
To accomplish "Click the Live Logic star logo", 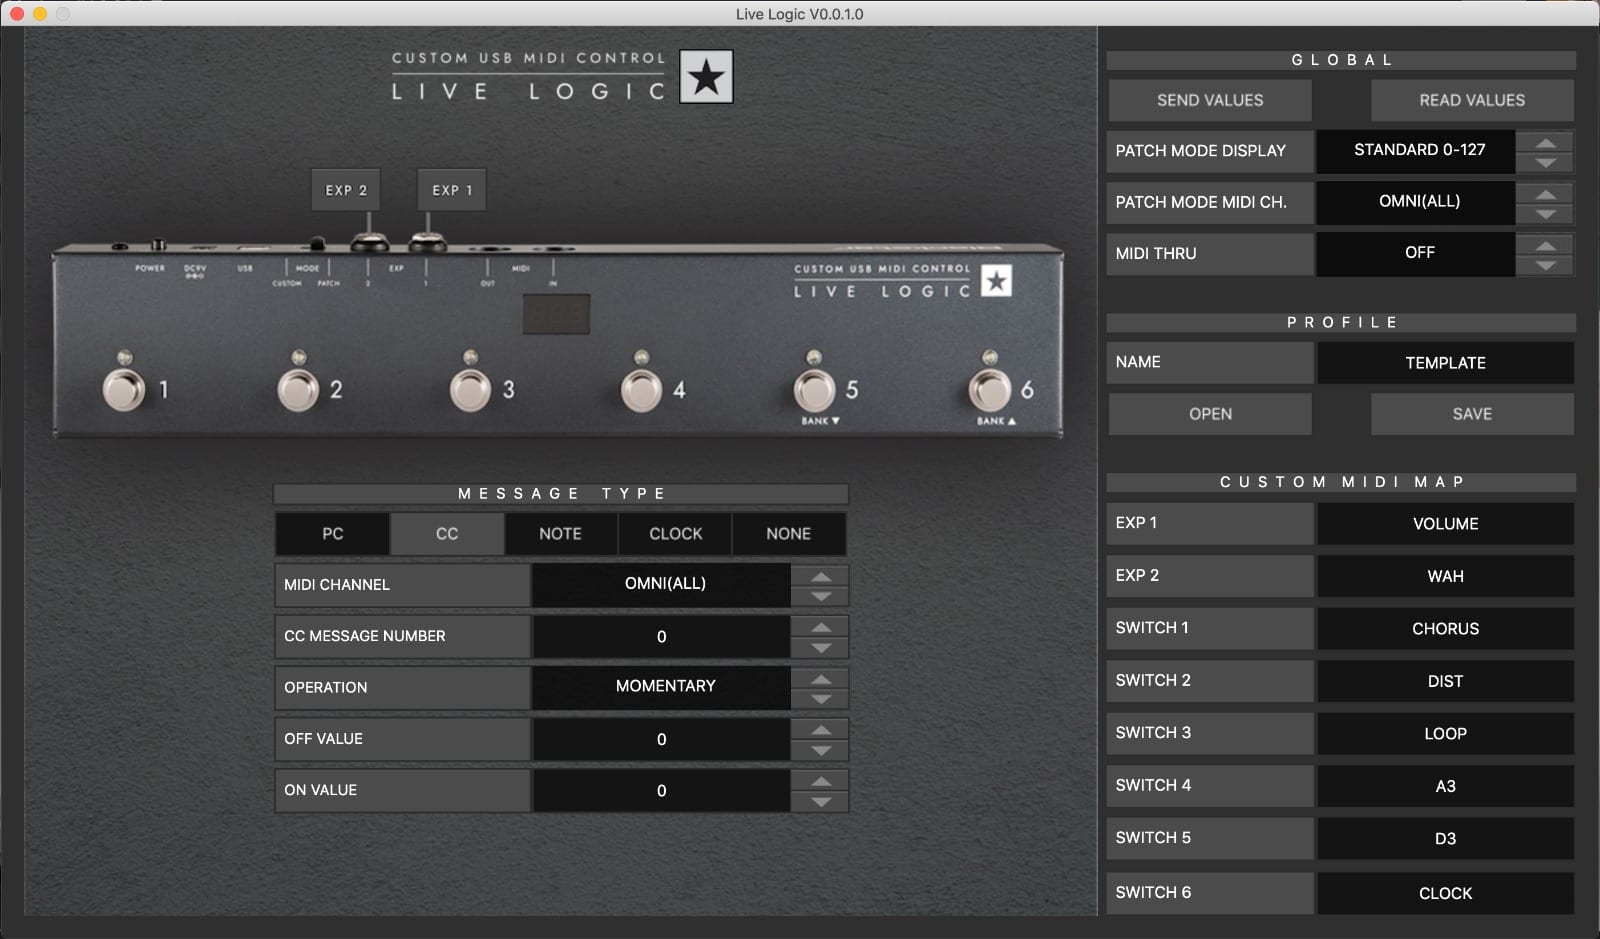I will tap(709, 78).
